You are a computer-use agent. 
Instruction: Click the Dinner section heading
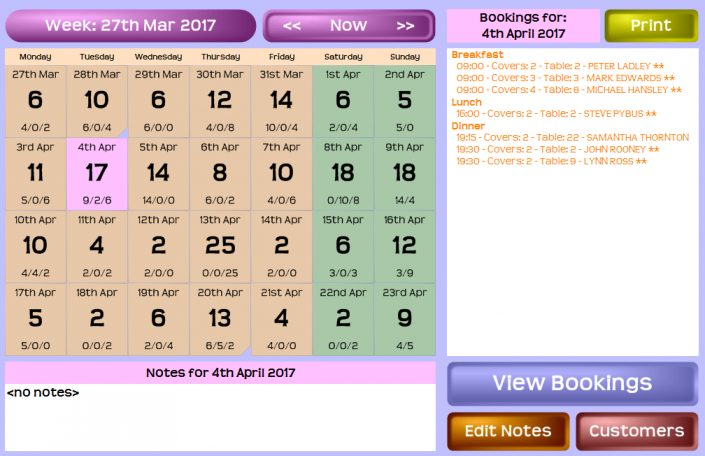468,126
